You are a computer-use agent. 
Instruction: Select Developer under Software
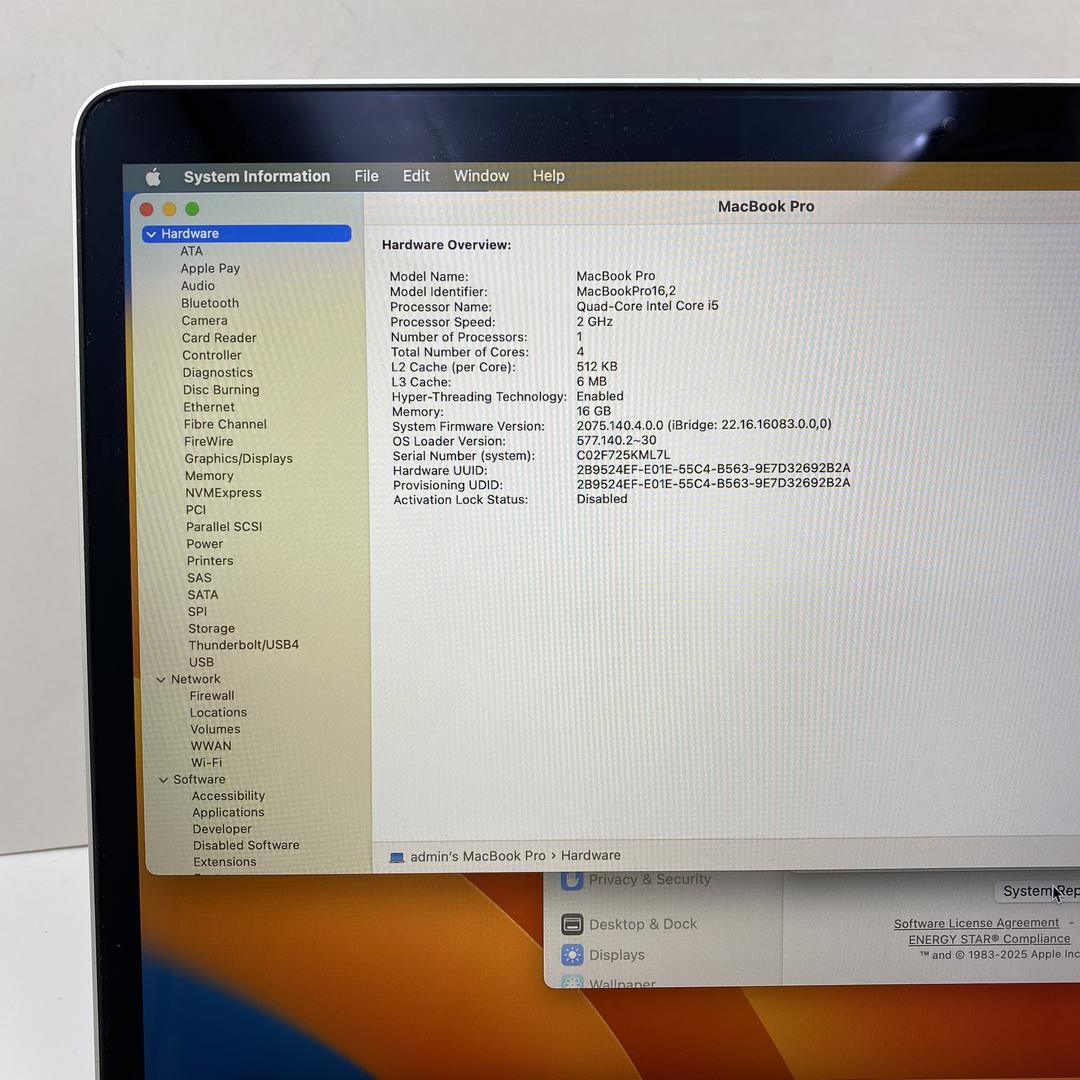tap(222, 829)
